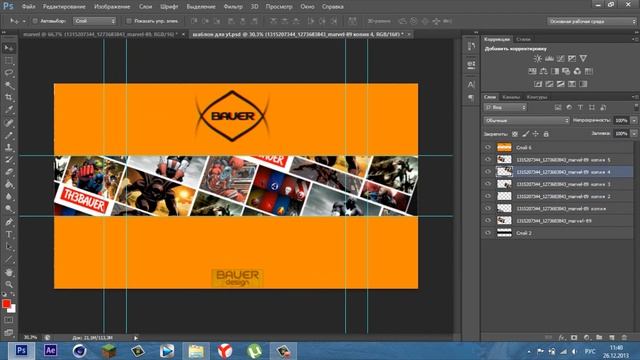Image resolution: width=640 pixels, height=360 pixels.
Task: Open the Фильтр menu
Action: [233, 7]
